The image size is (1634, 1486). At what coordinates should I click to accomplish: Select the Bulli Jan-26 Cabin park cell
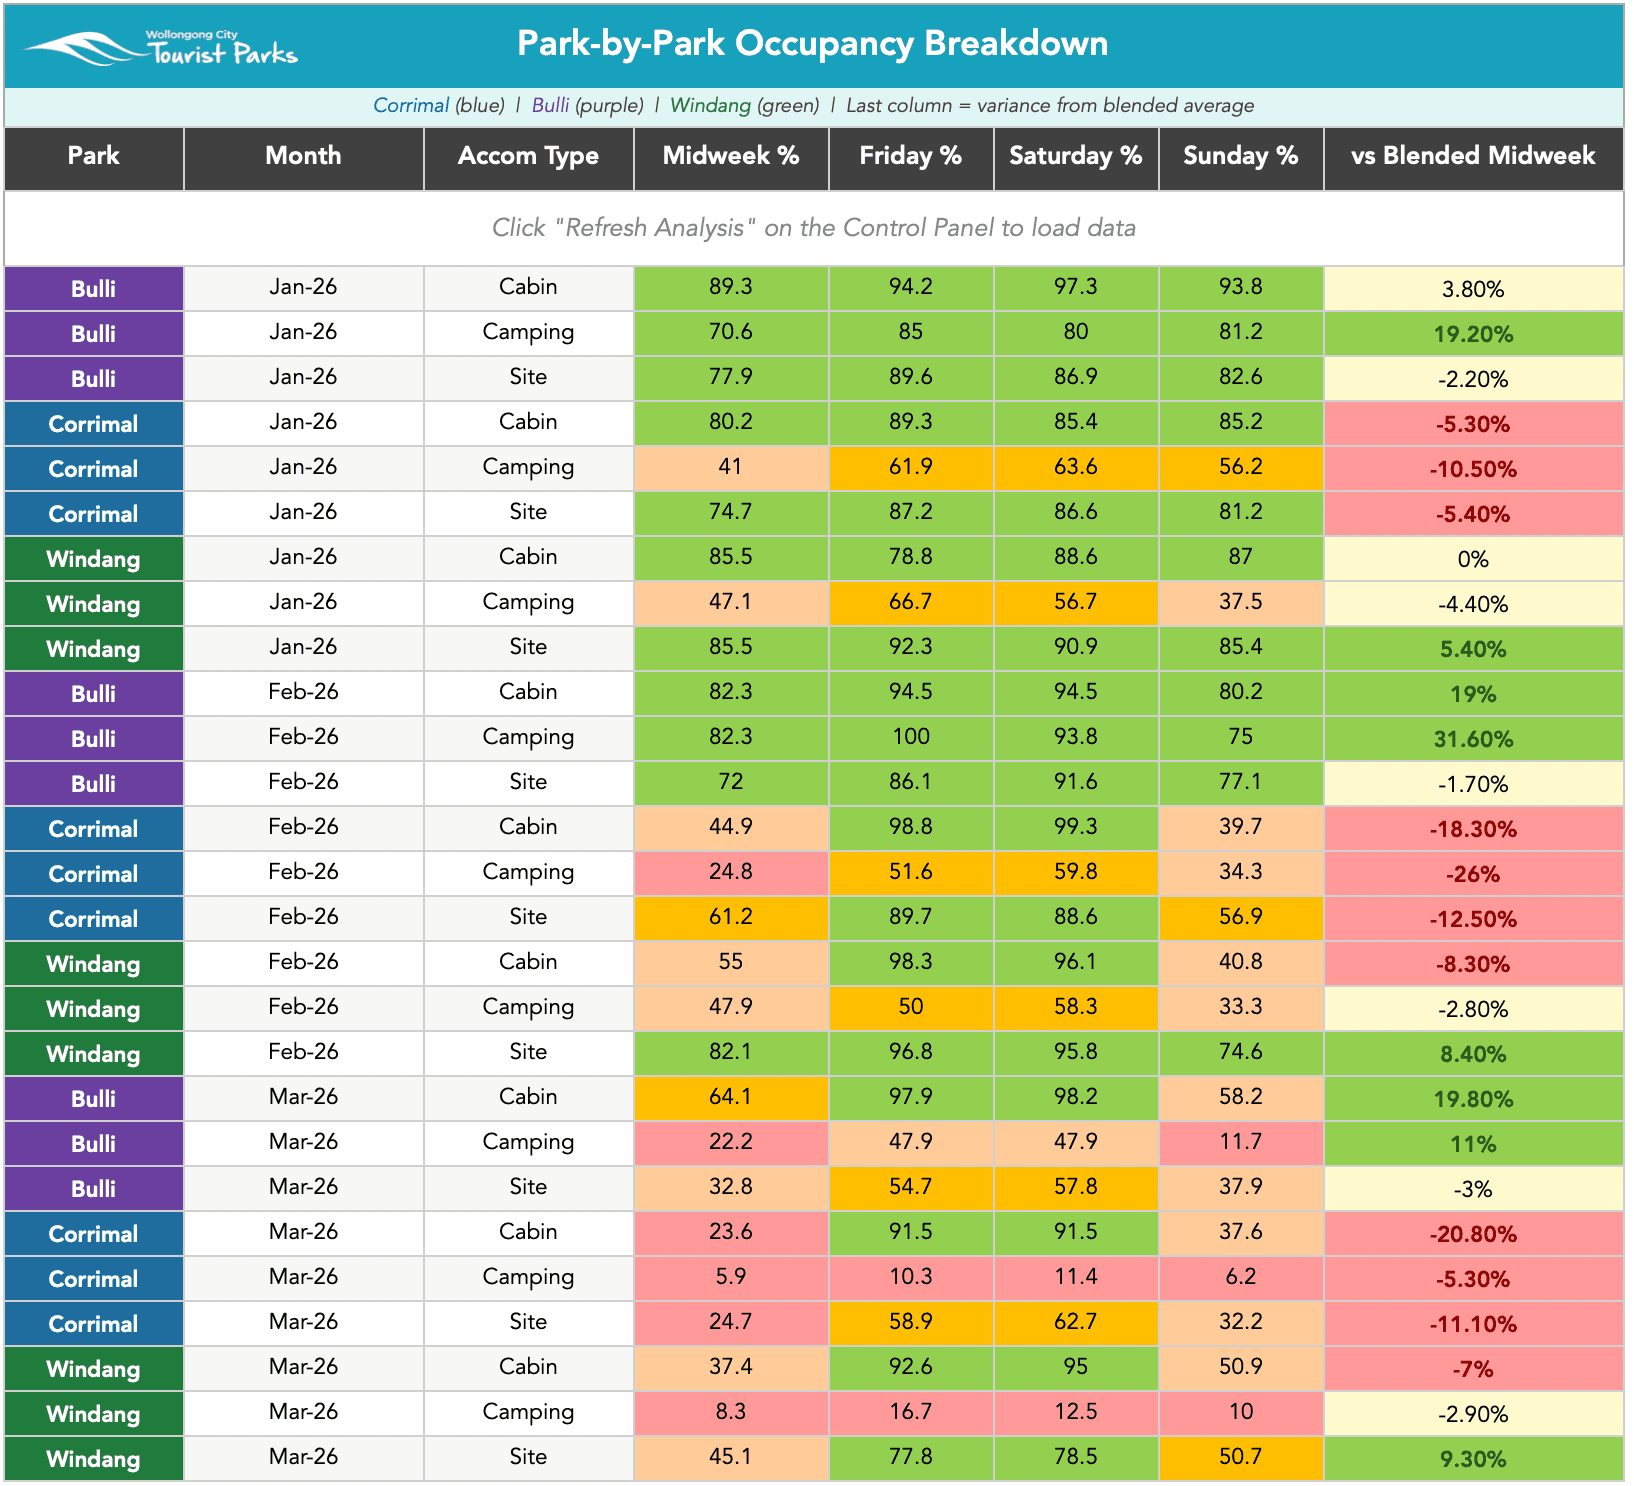[94, 289]
